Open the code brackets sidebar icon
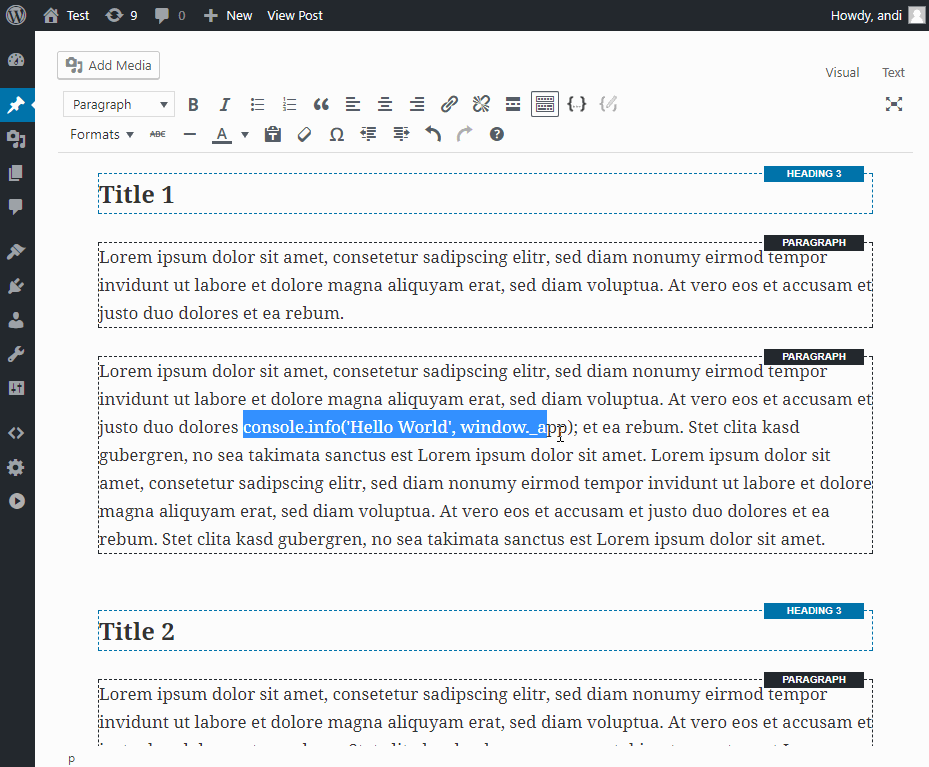929x767 pixels. point(16,433)
